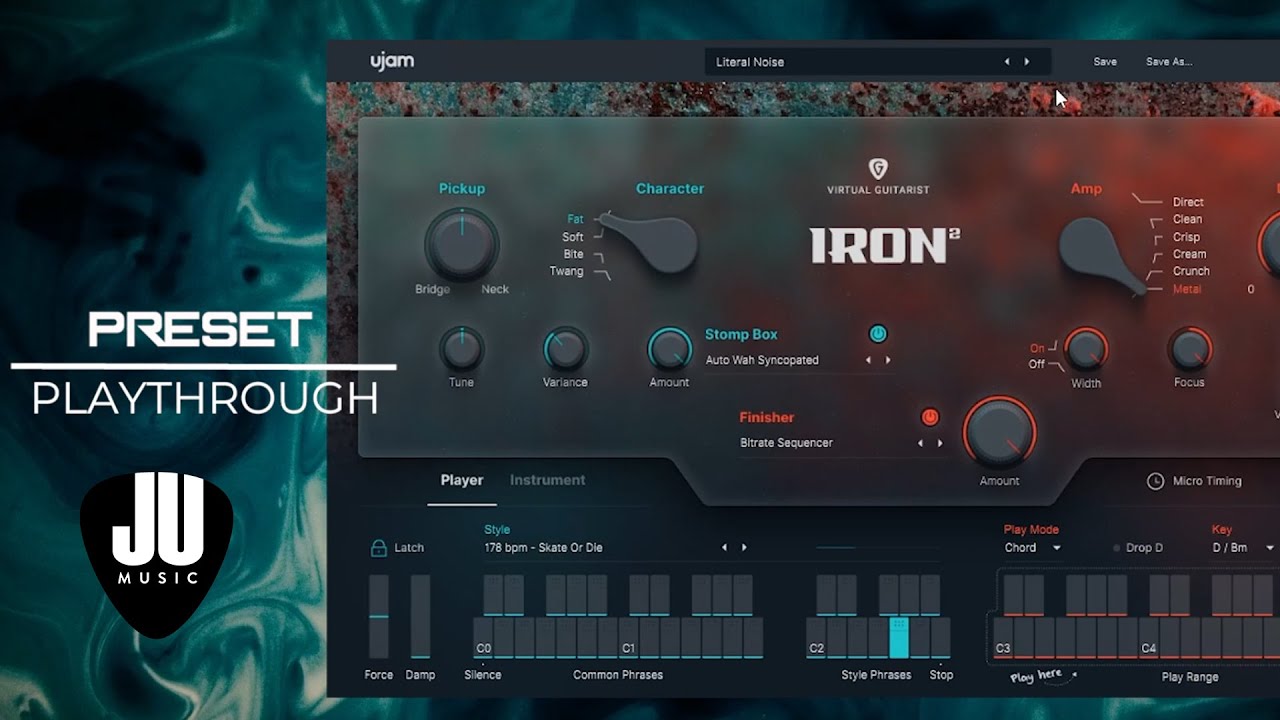1280x720 pixels.
Task: Switch to the Player tab
Action: pos(462,480)
